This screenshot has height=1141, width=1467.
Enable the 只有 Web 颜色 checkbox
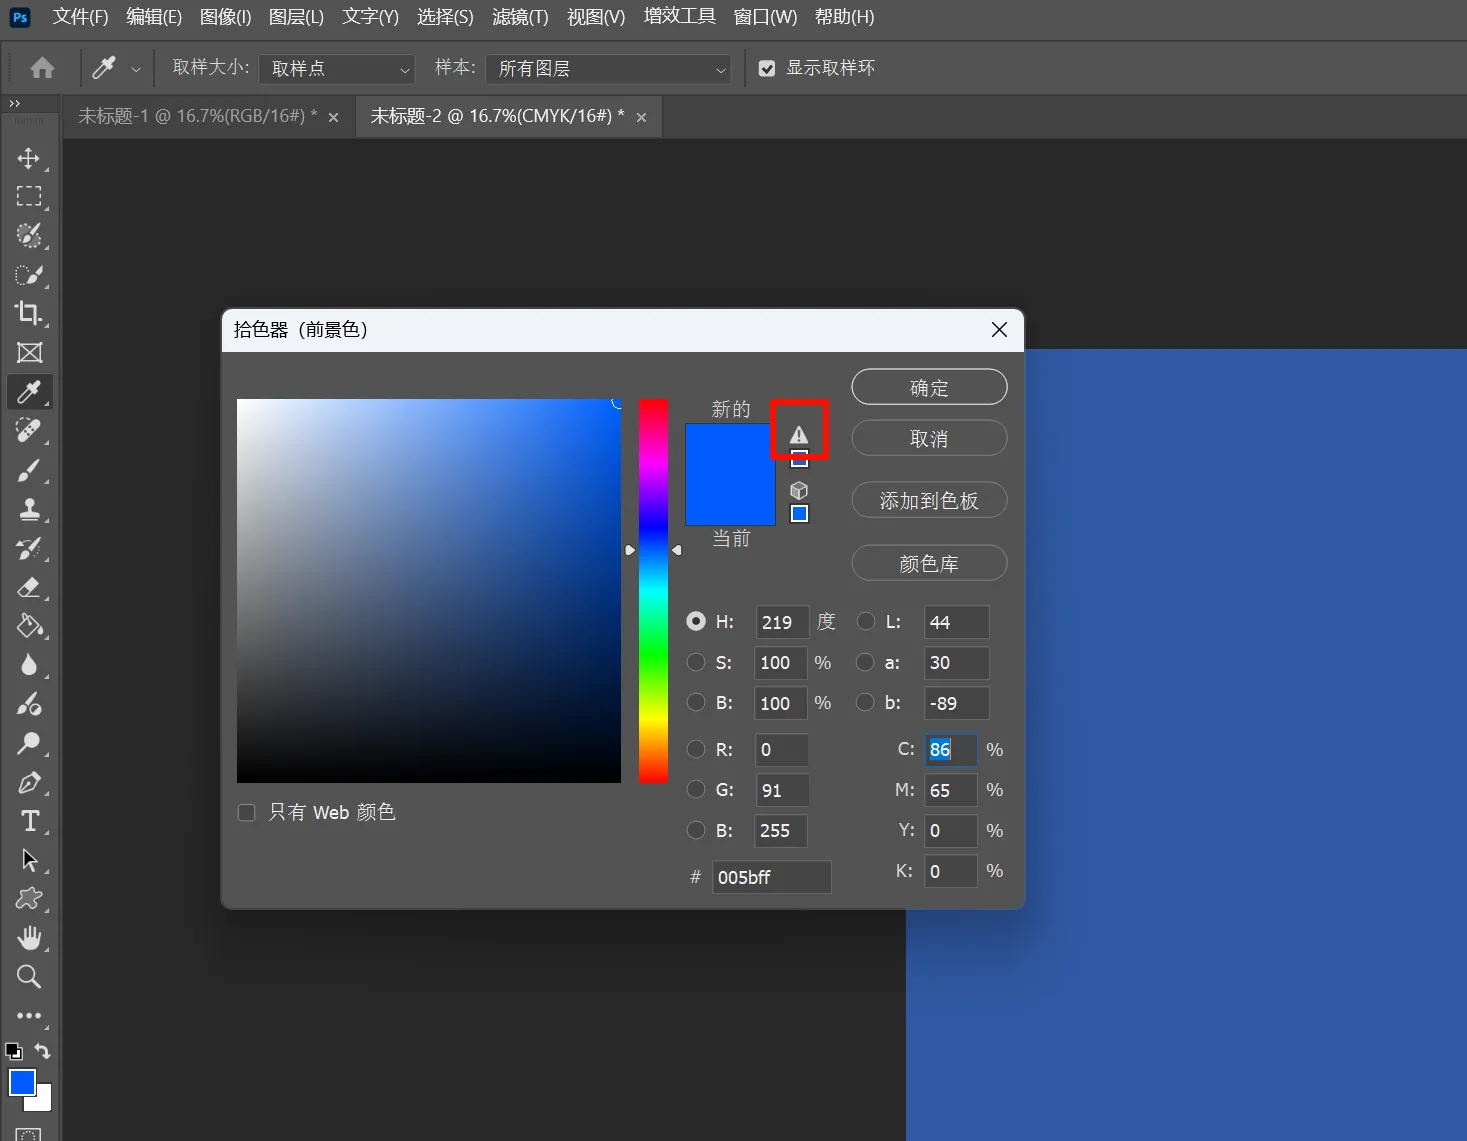(247, 812)
